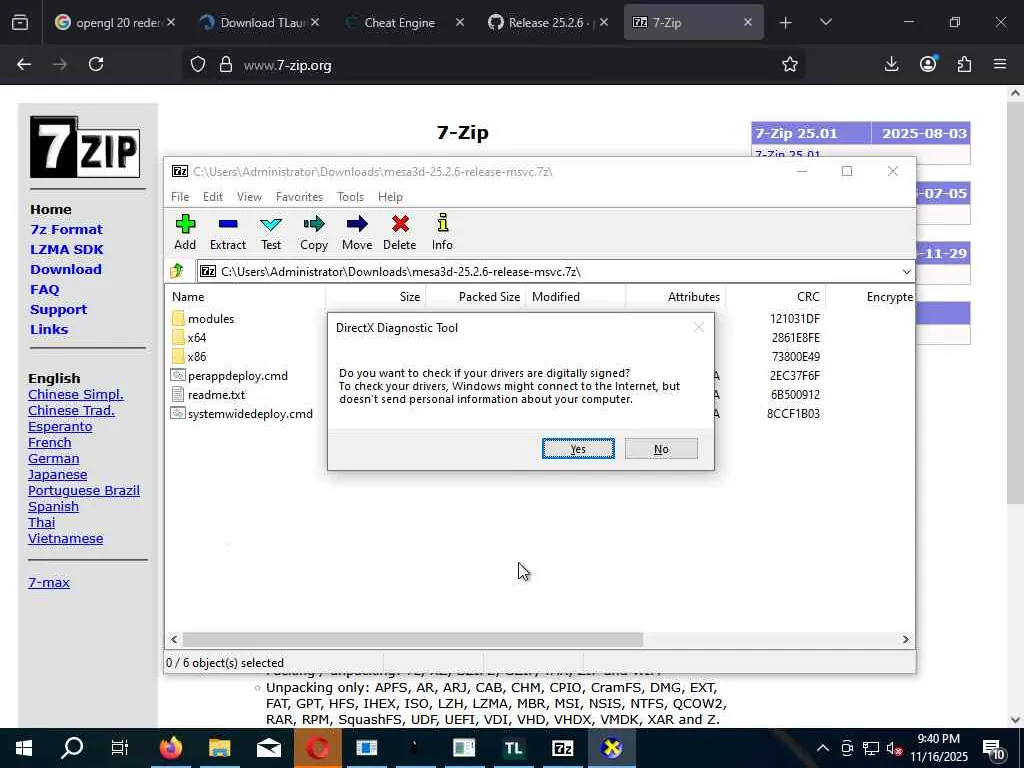Click the Extract toolbar icon

coord(228,232)
